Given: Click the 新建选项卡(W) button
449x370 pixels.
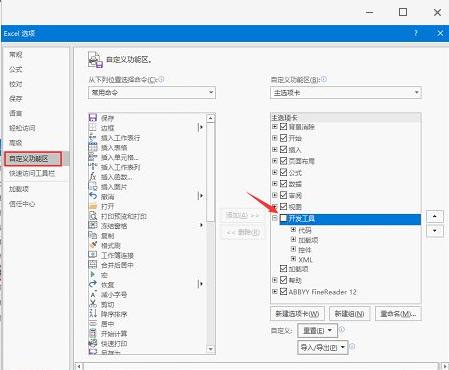Looking at the screenshot, I should 297,314.
